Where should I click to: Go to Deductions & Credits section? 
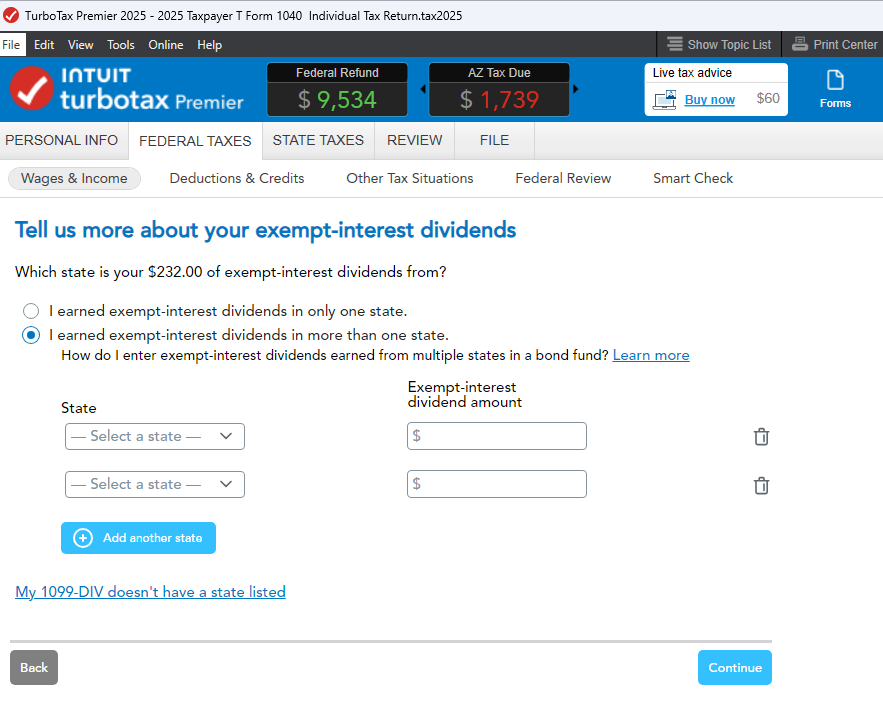point(237,179)
